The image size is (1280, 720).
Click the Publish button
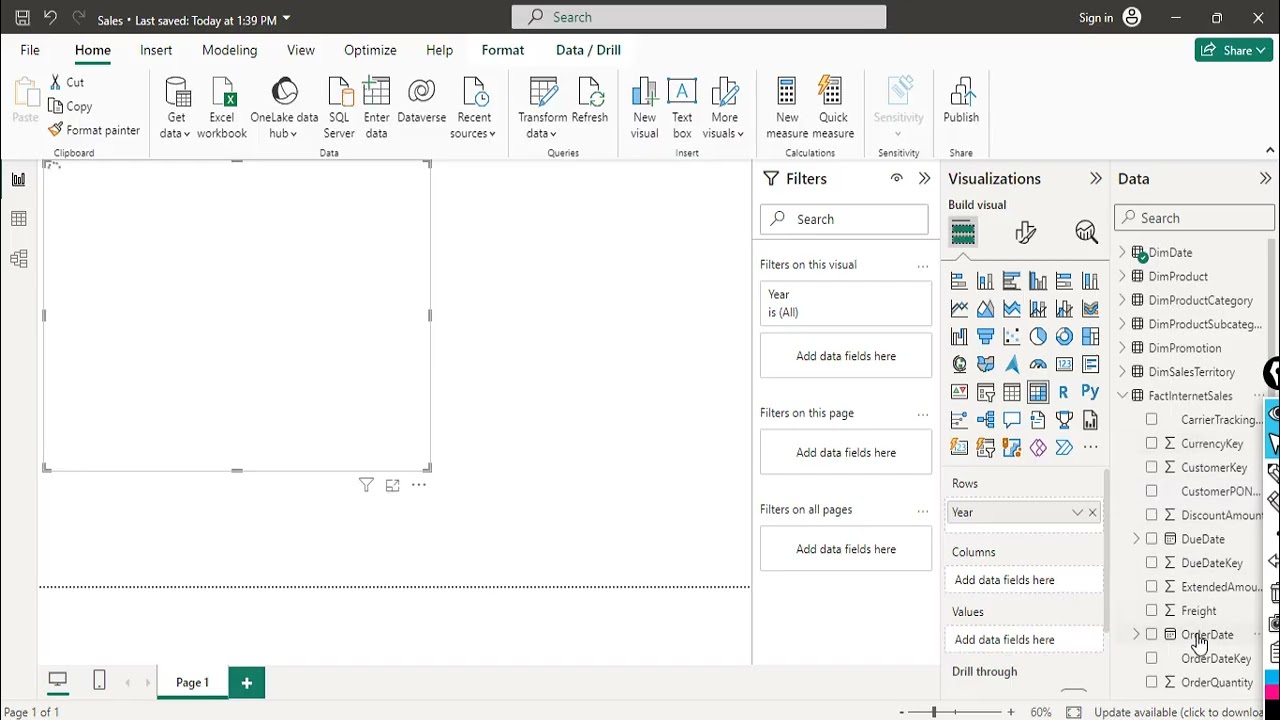961,101
